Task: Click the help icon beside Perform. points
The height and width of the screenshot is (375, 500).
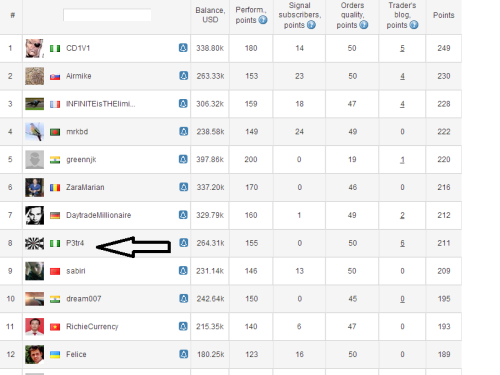Action: (x=263, y=20)
